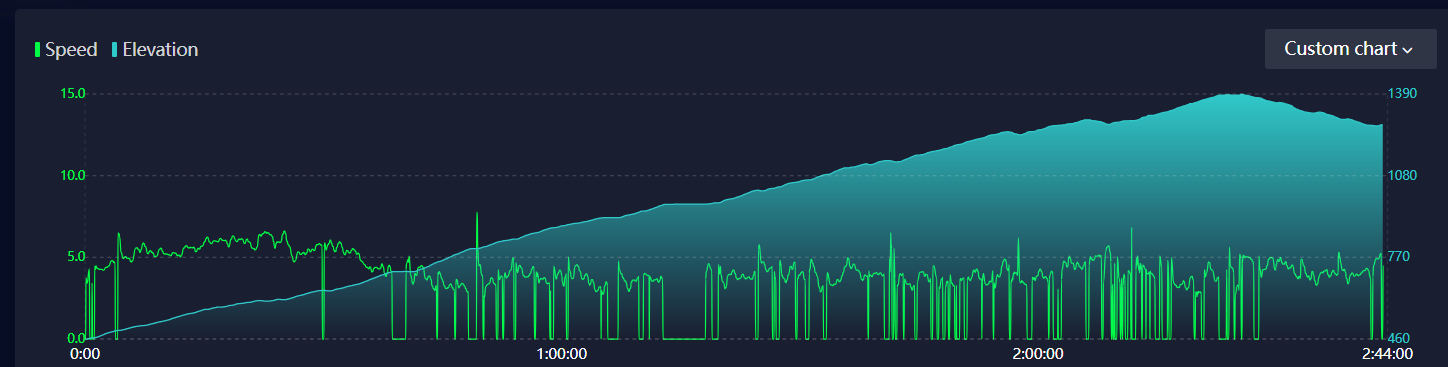Image resolution: width=1448 pixels, height=367 pixels.
Task: Click the 1390 elevation axis label
Action: click(x=1401, y=93)
